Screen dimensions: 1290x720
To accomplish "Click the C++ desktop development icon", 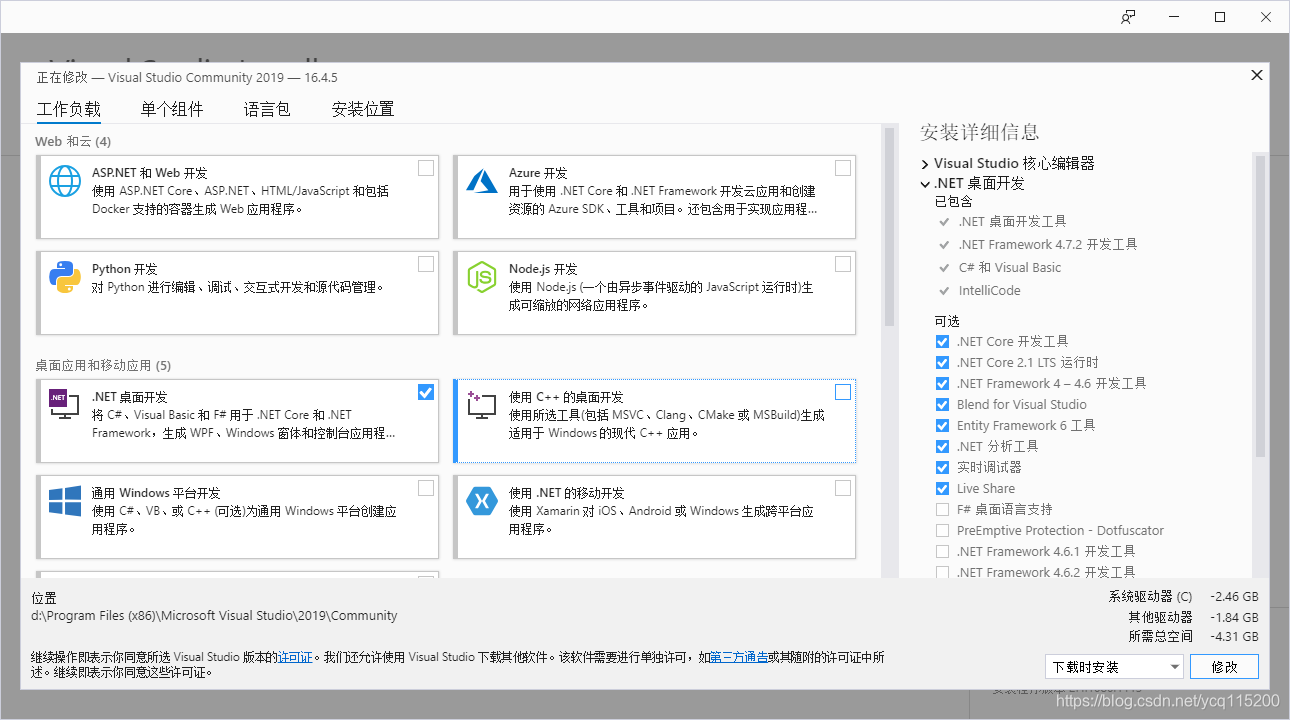I will [482, 404].
